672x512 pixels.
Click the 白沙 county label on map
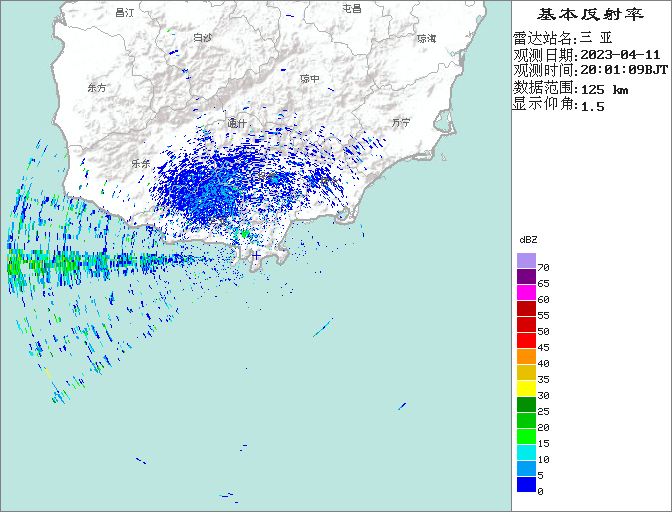tap(202, 38)
